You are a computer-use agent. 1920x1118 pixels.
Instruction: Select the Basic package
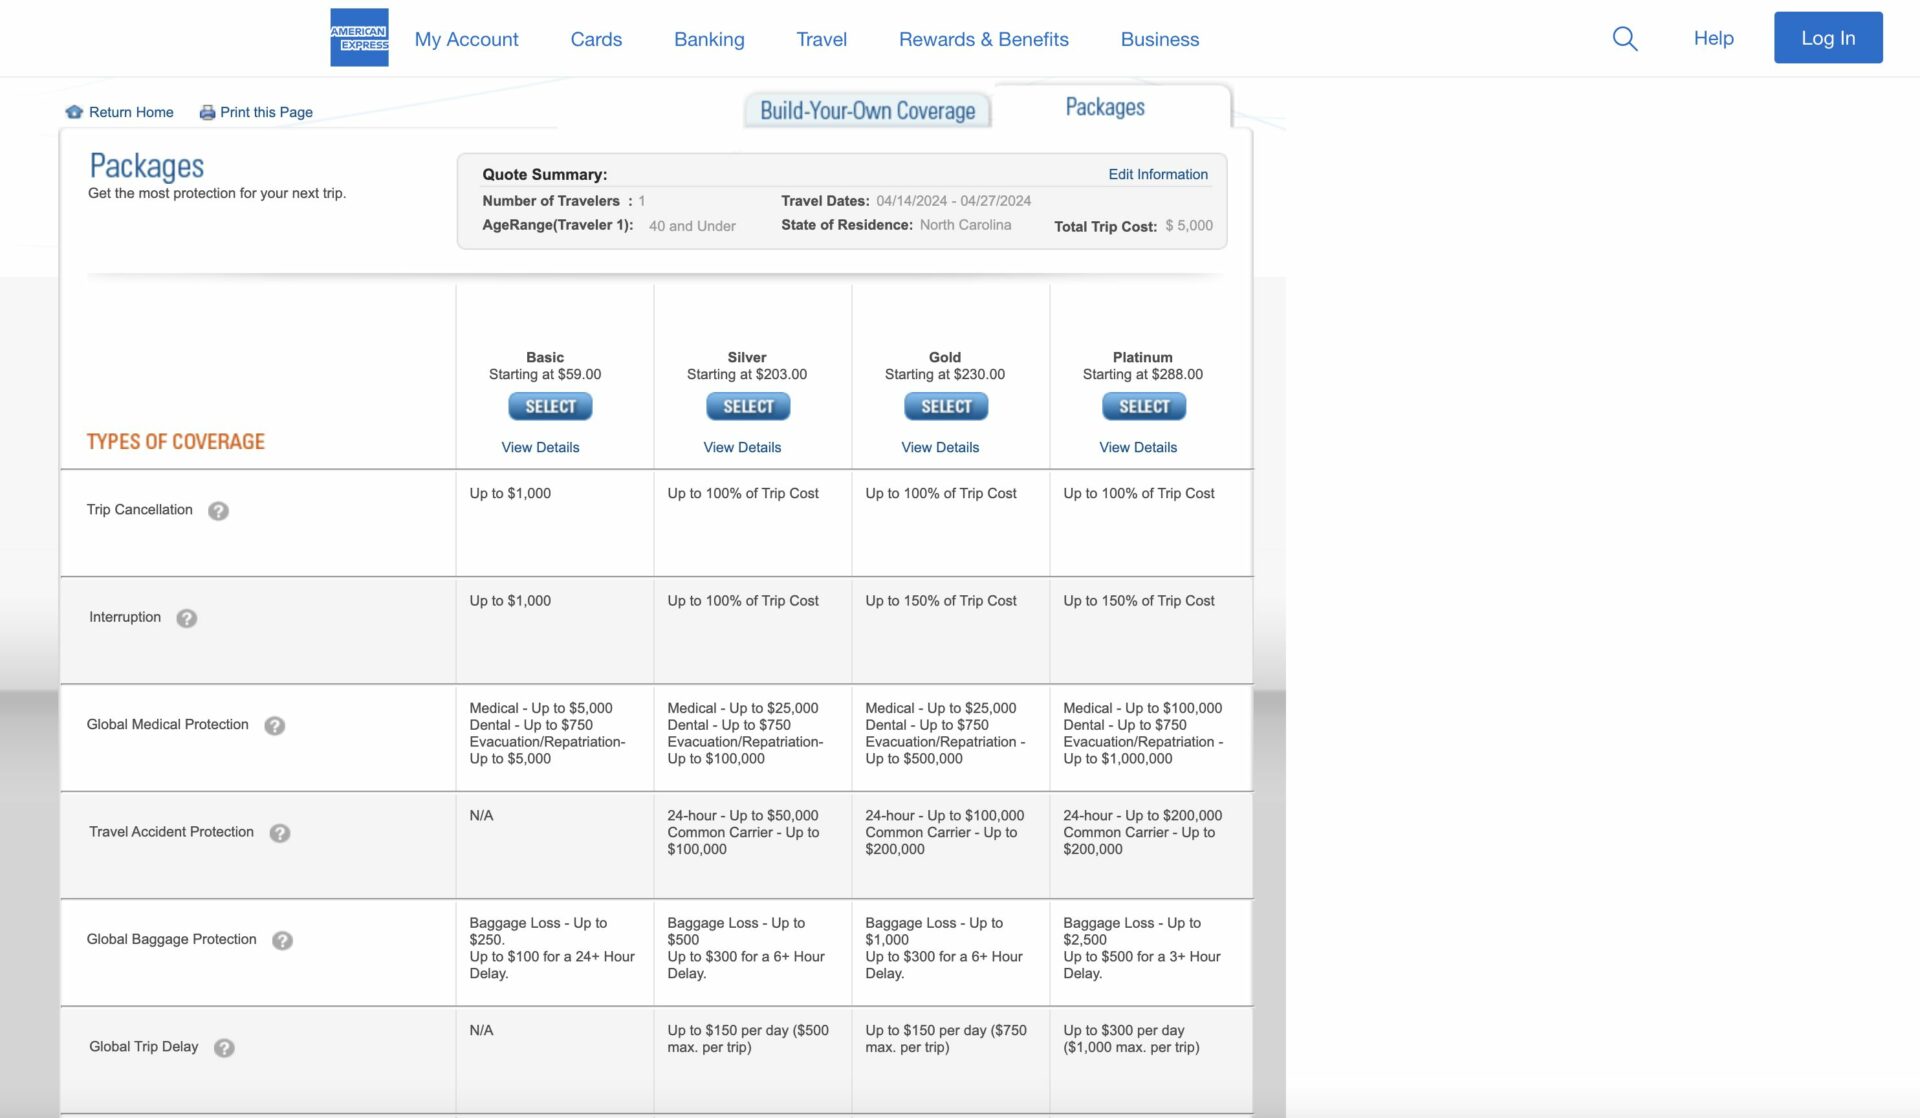coord(550,407)
